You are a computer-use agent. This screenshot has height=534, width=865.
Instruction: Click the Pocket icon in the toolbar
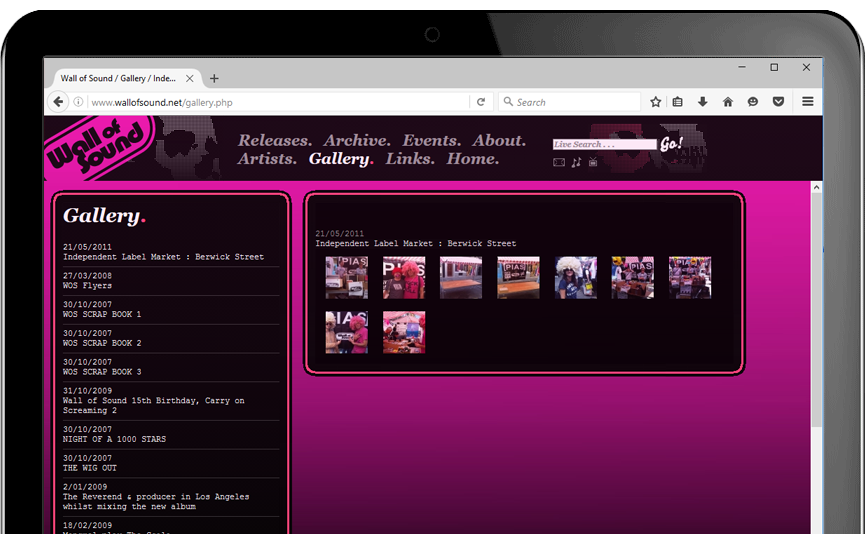tap(778, 102)
